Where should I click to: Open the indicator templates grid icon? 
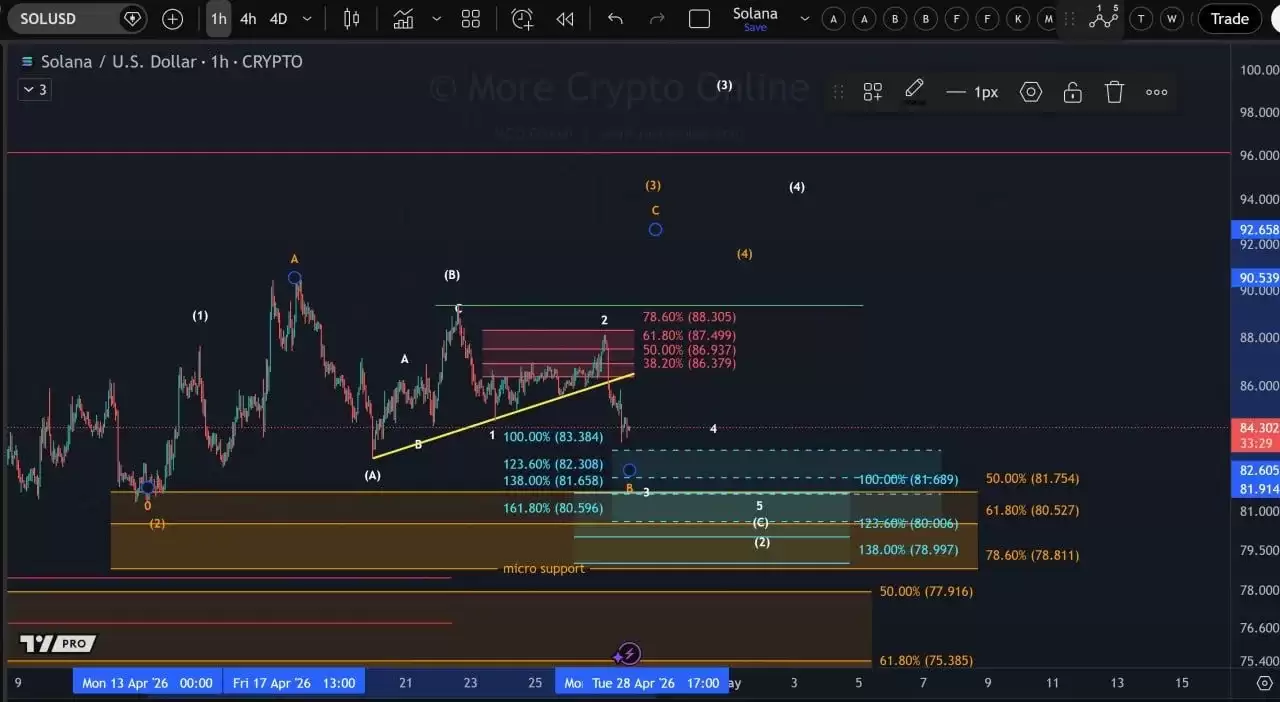tap(470, 19)
